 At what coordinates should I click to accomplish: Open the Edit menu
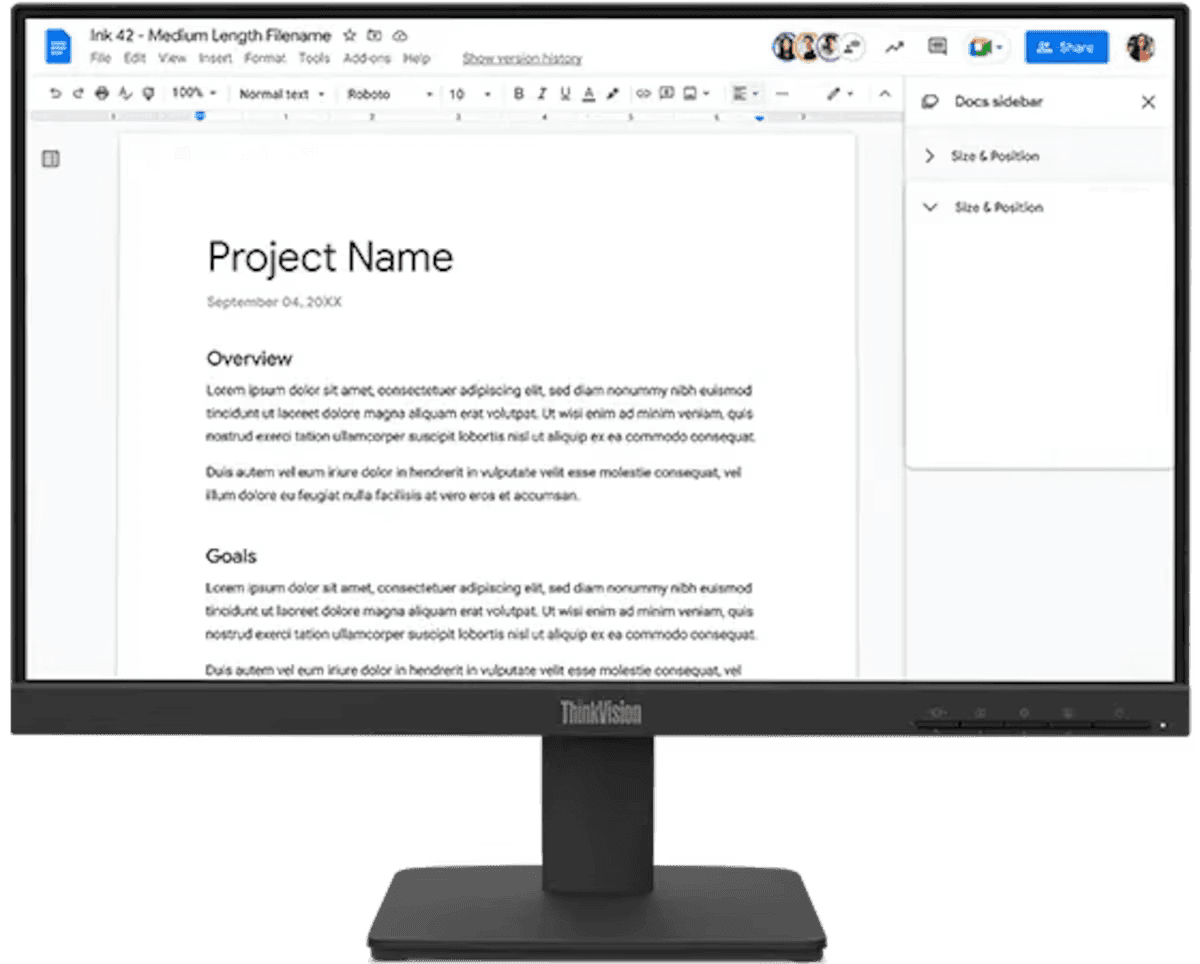pos(135,58)
